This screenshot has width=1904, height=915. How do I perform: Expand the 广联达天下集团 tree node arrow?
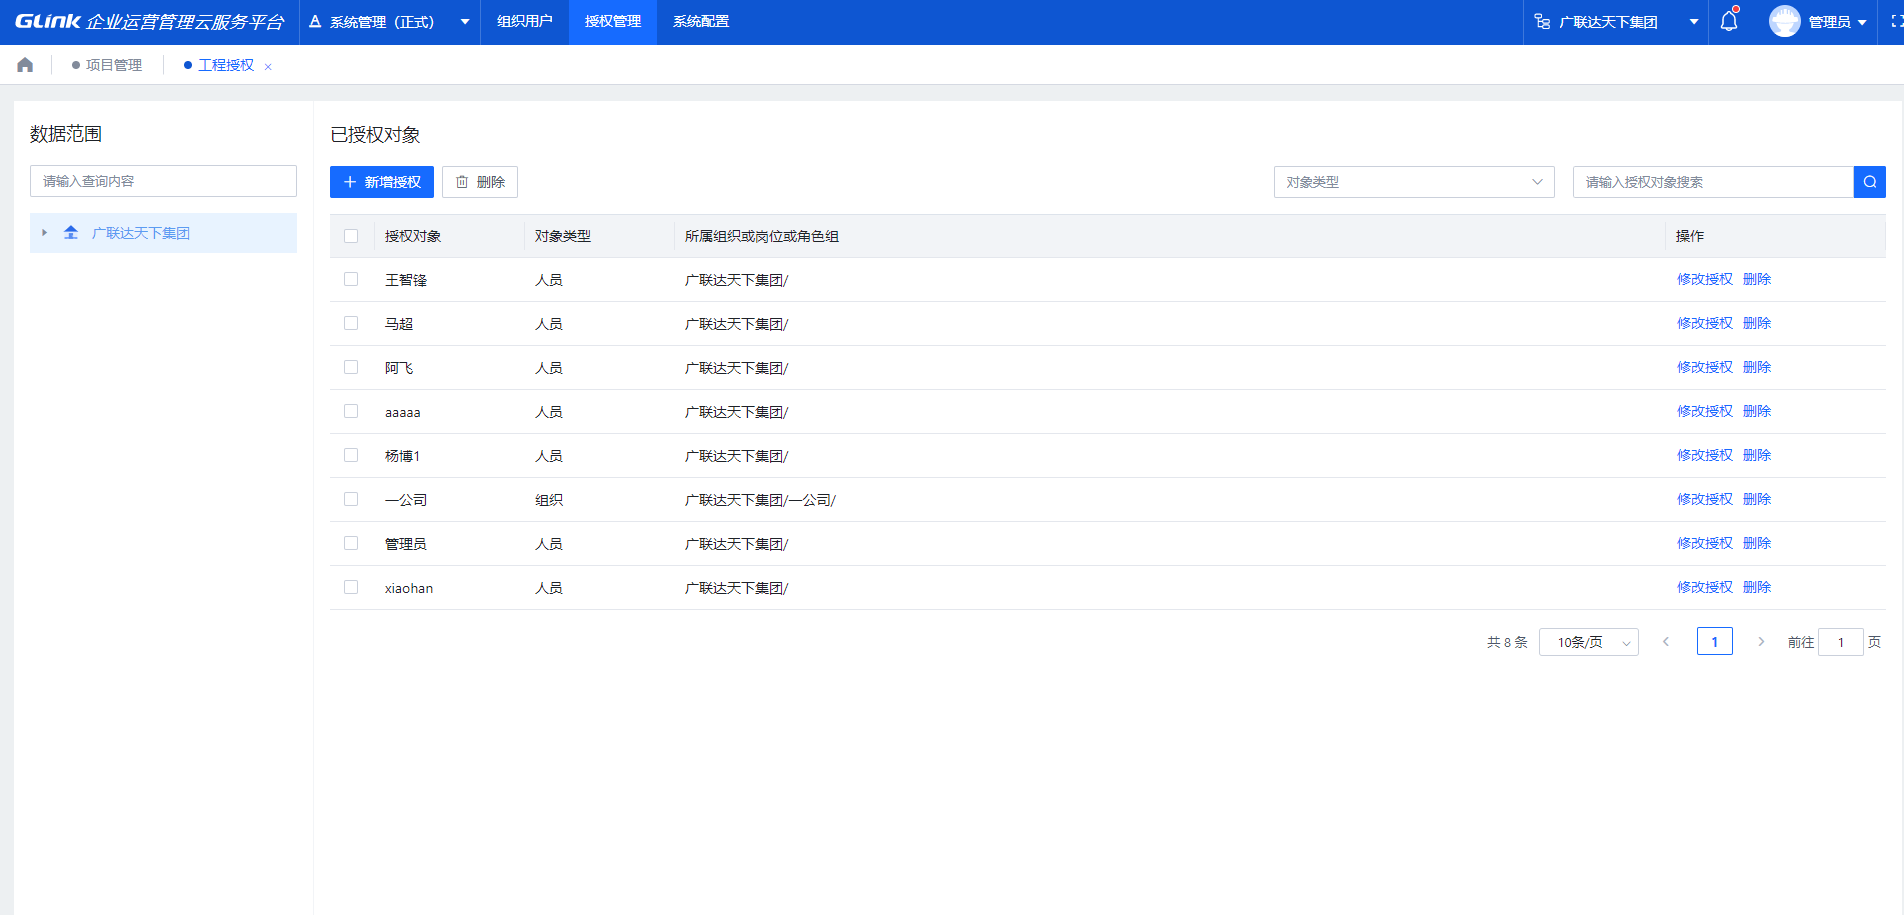click(44, 233)
